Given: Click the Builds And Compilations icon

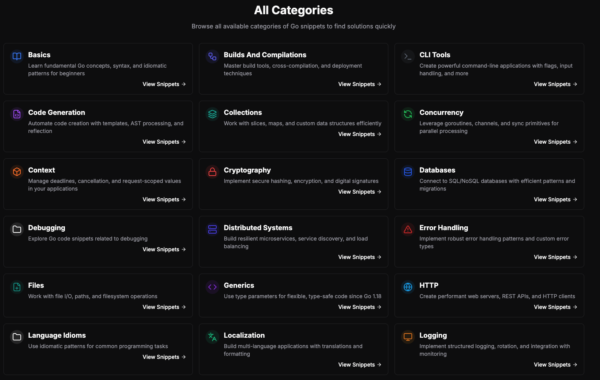Looking at the screenshot, I should pyautogui.click(x=212, y=56).
